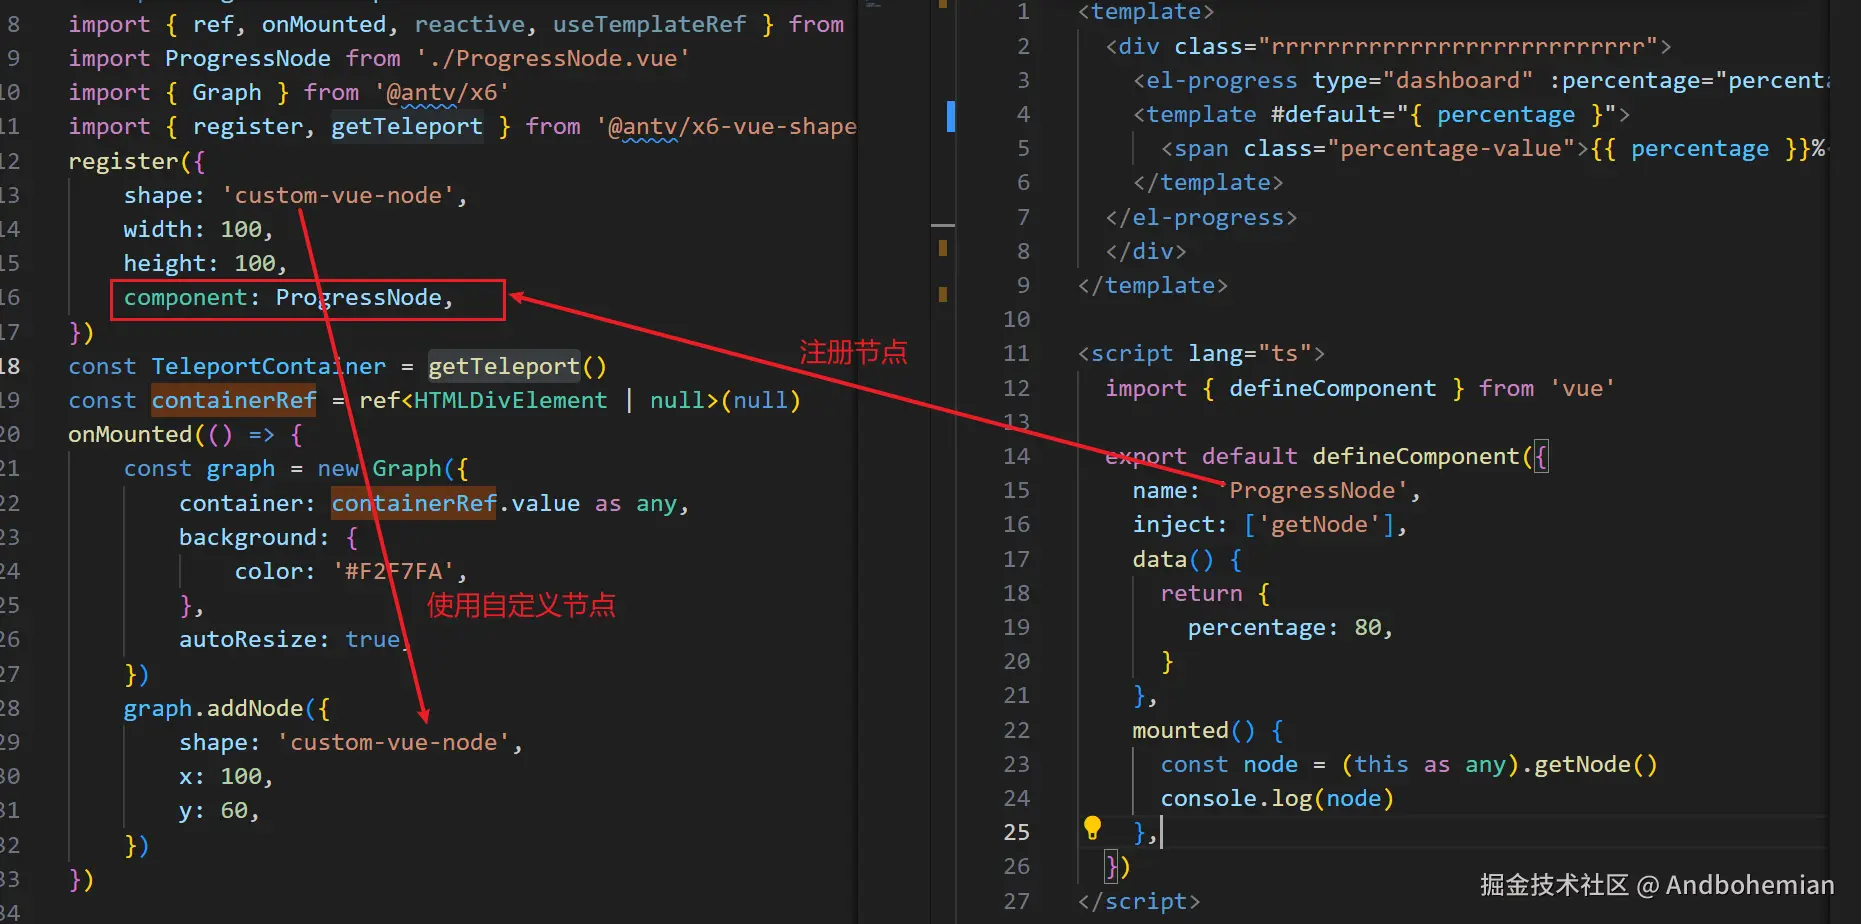Click the './ProgressNode.vue' import path string
The height and width of the screenshot is (924, 1861).
[x=553, y=58]
